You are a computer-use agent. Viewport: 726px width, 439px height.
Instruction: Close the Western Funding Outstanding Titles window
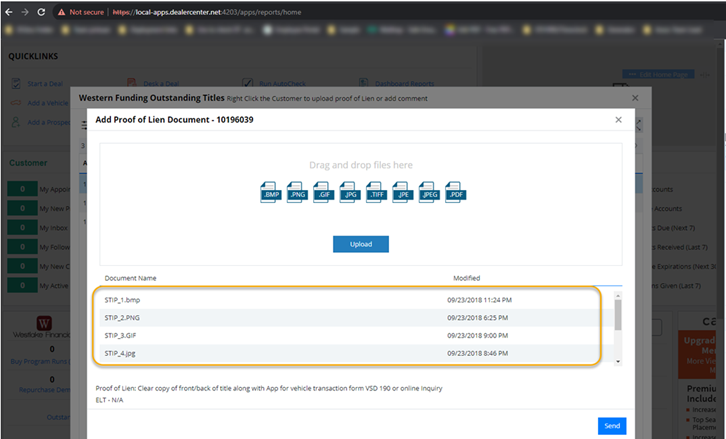(635, 98)
